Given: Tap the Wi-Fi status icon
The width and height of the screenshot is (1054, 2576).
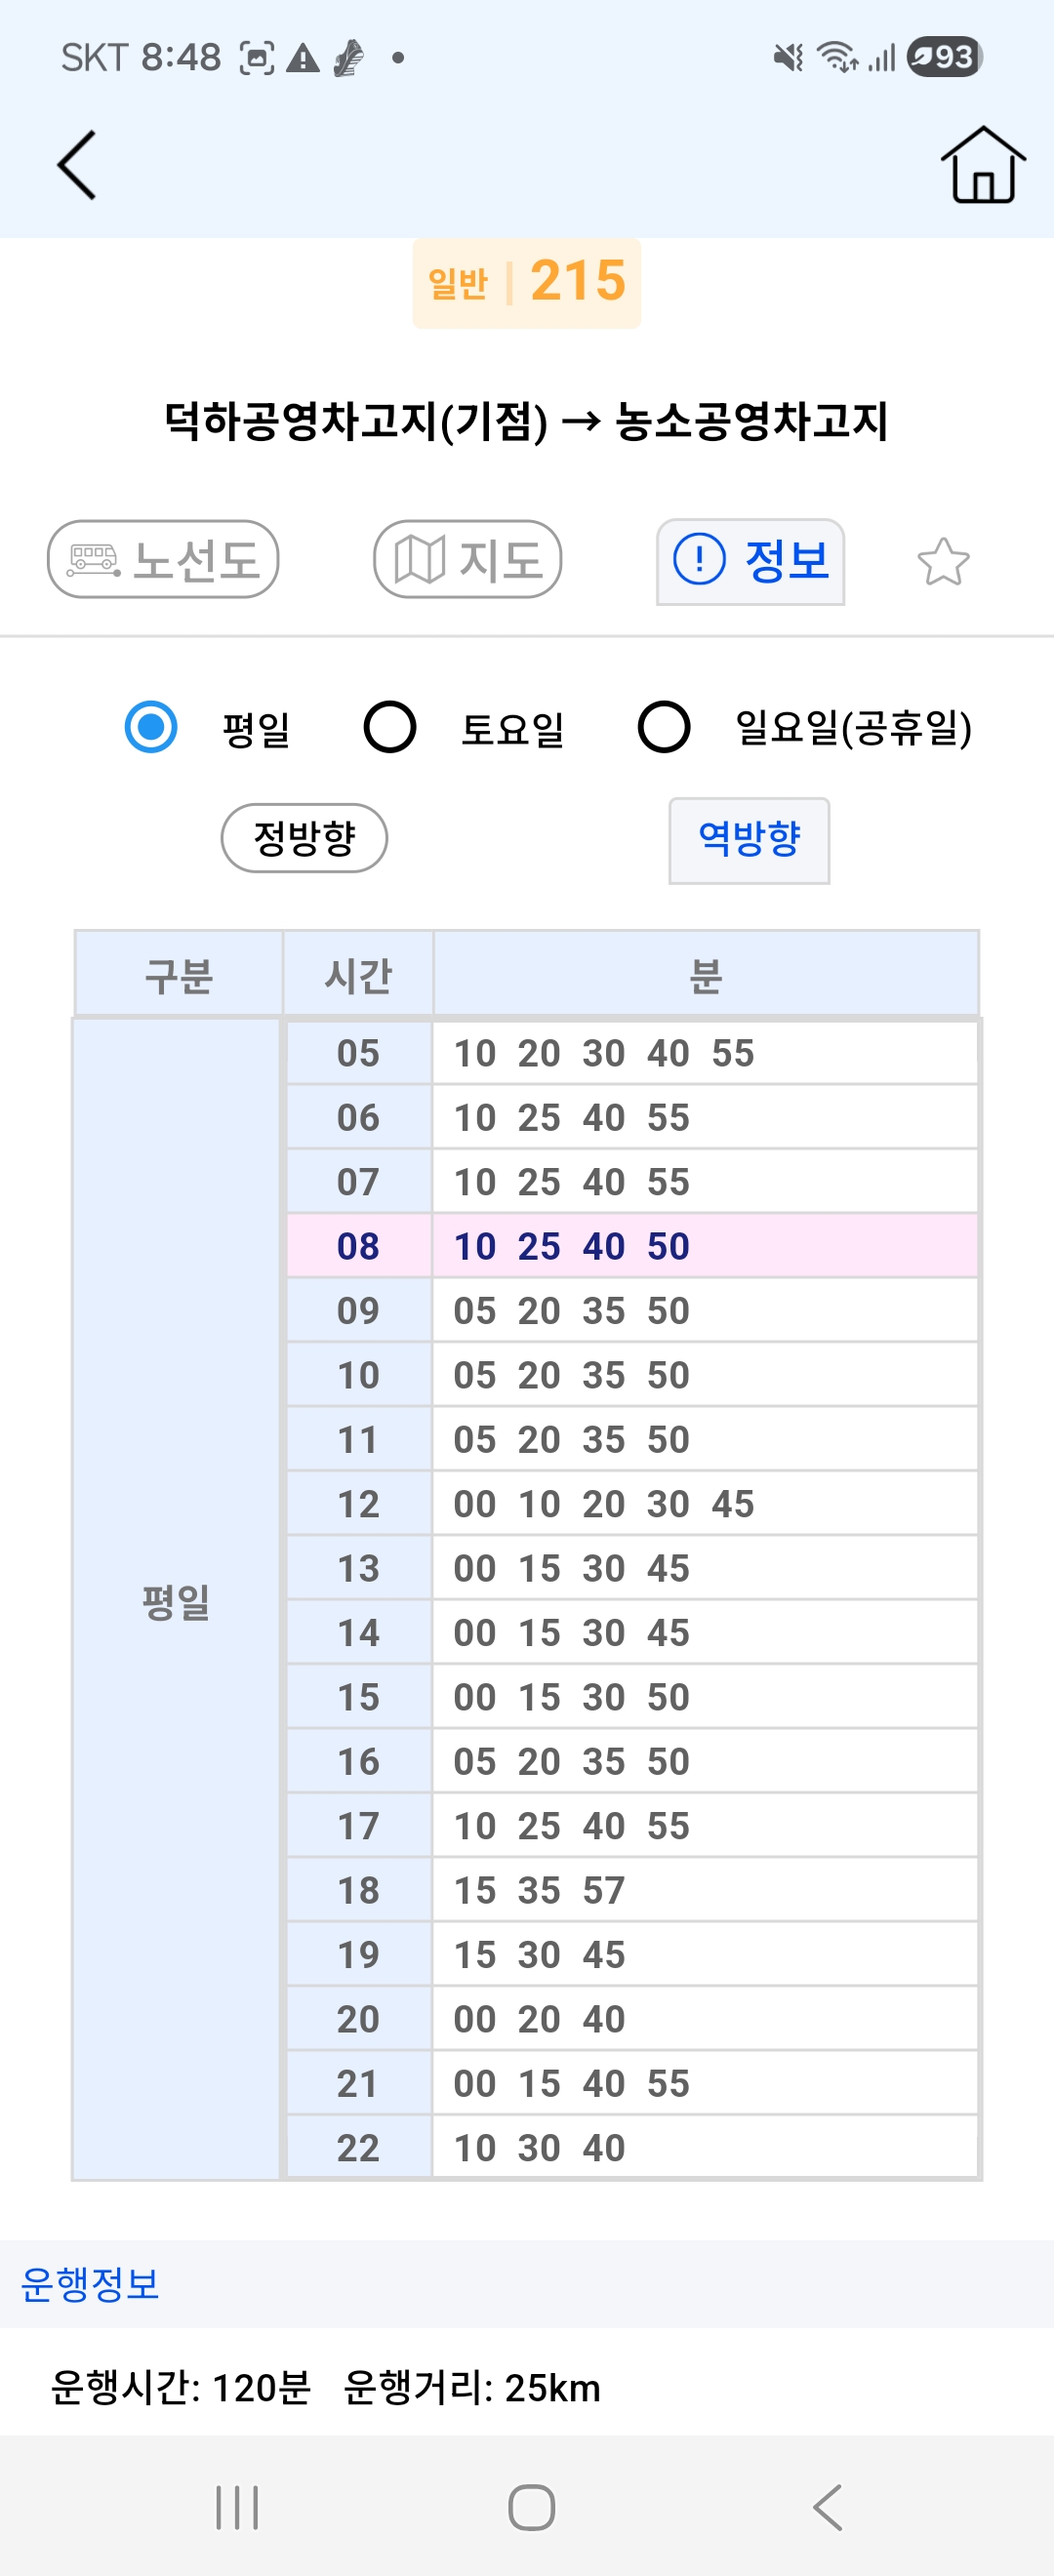Looking at the screenshot, I should point(837,57).
